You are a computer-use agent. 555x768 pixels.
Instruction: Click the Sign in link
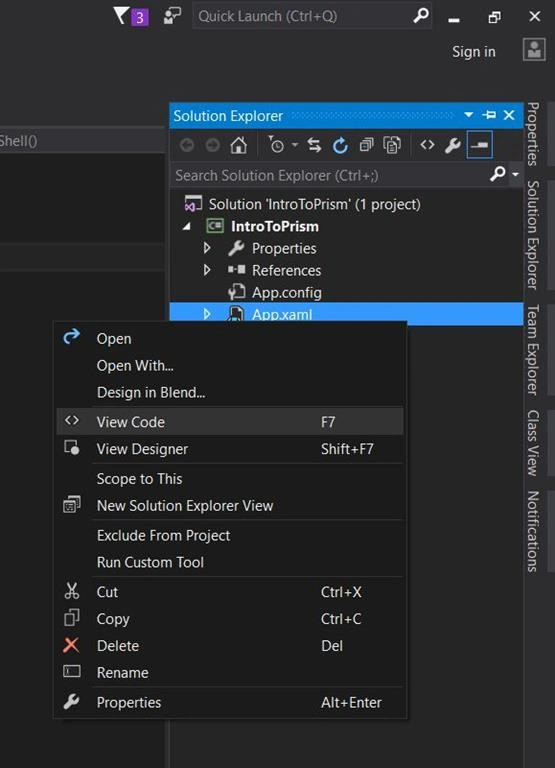(x=474, y=52)
